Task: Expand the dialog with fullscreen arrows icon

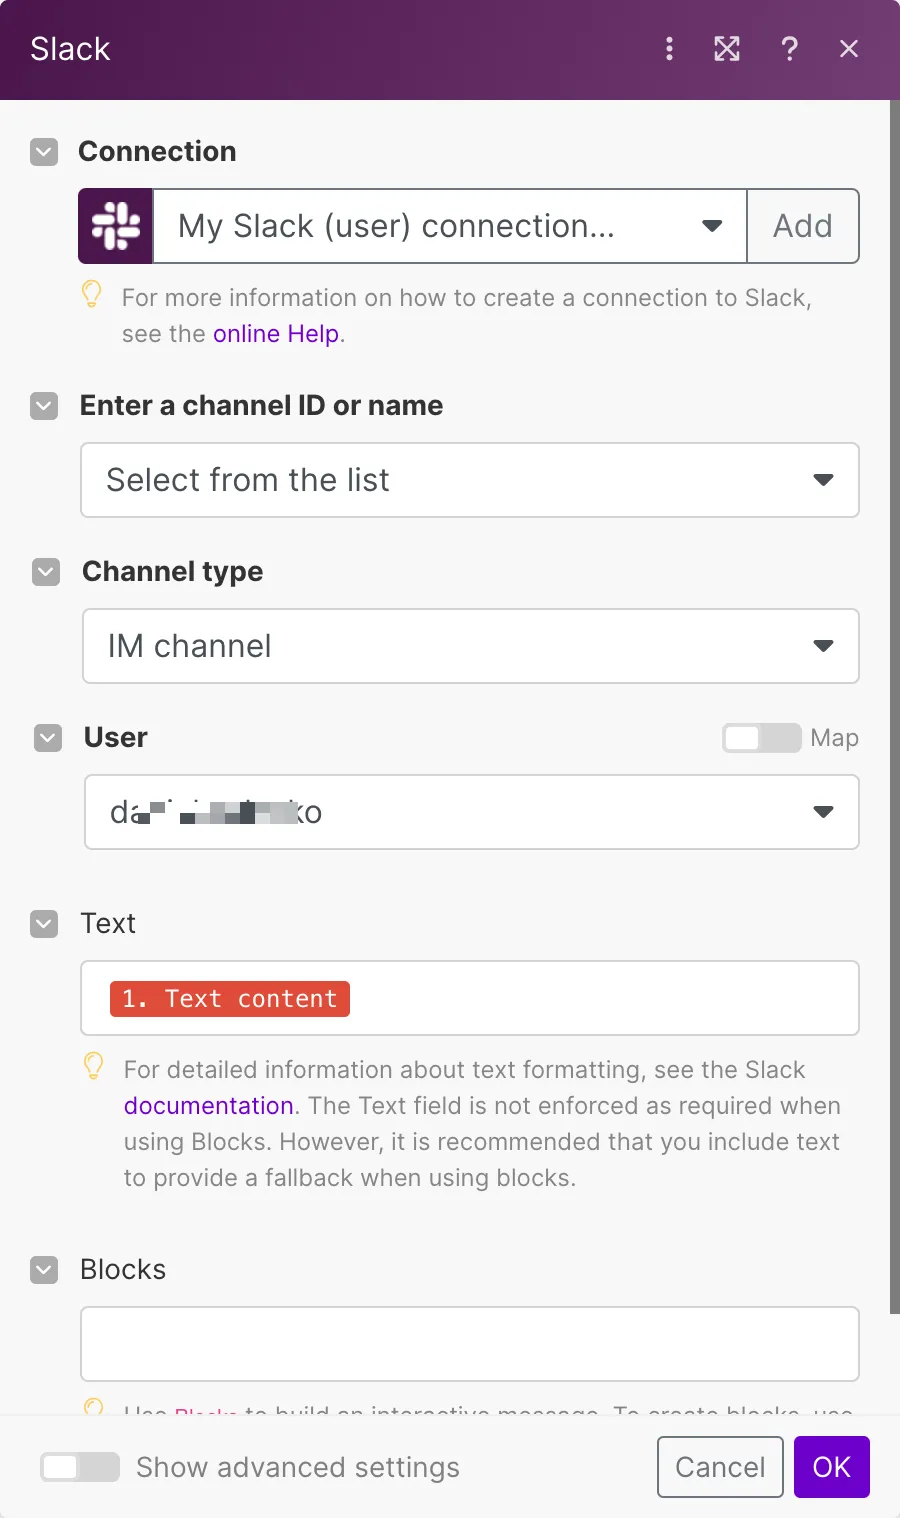Action: [727, 49]
